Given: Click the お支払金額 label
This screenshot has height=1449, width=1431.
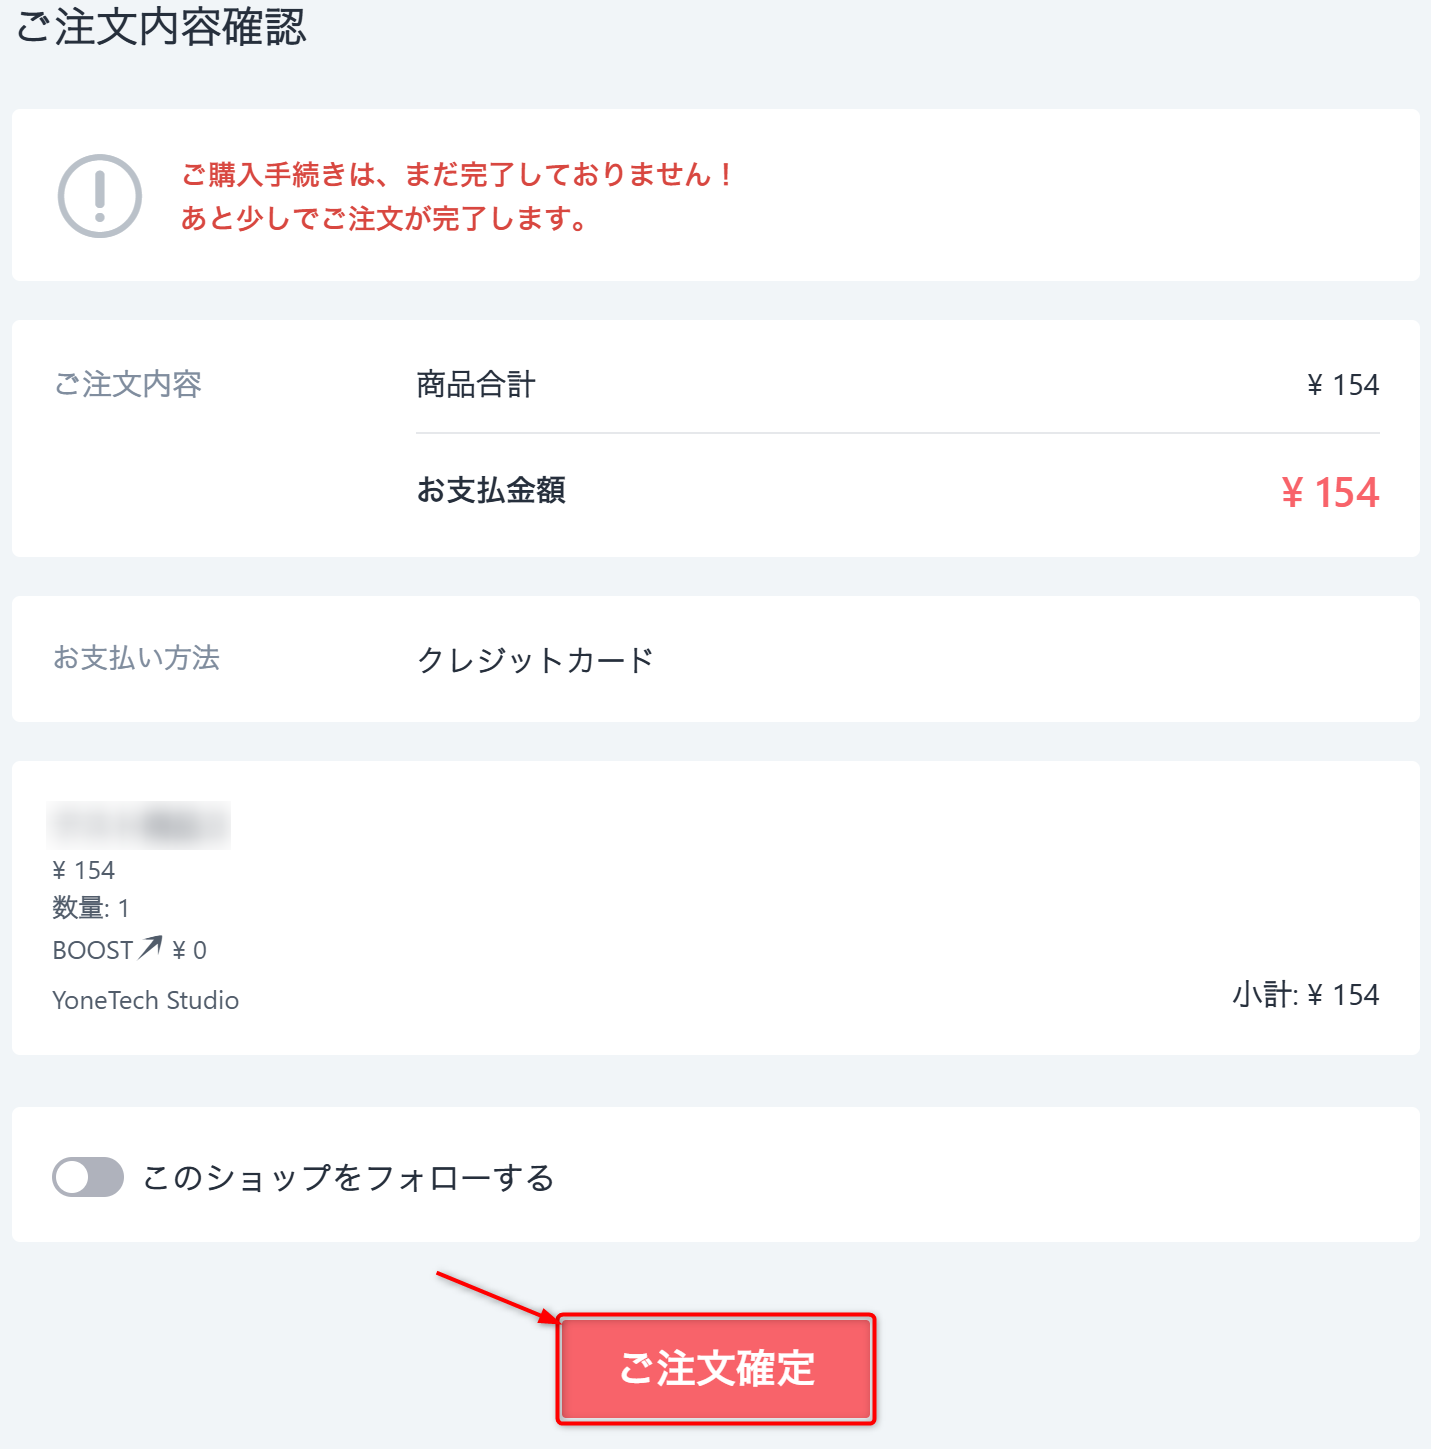Looking at the screenshot, I should pos(491,490).
